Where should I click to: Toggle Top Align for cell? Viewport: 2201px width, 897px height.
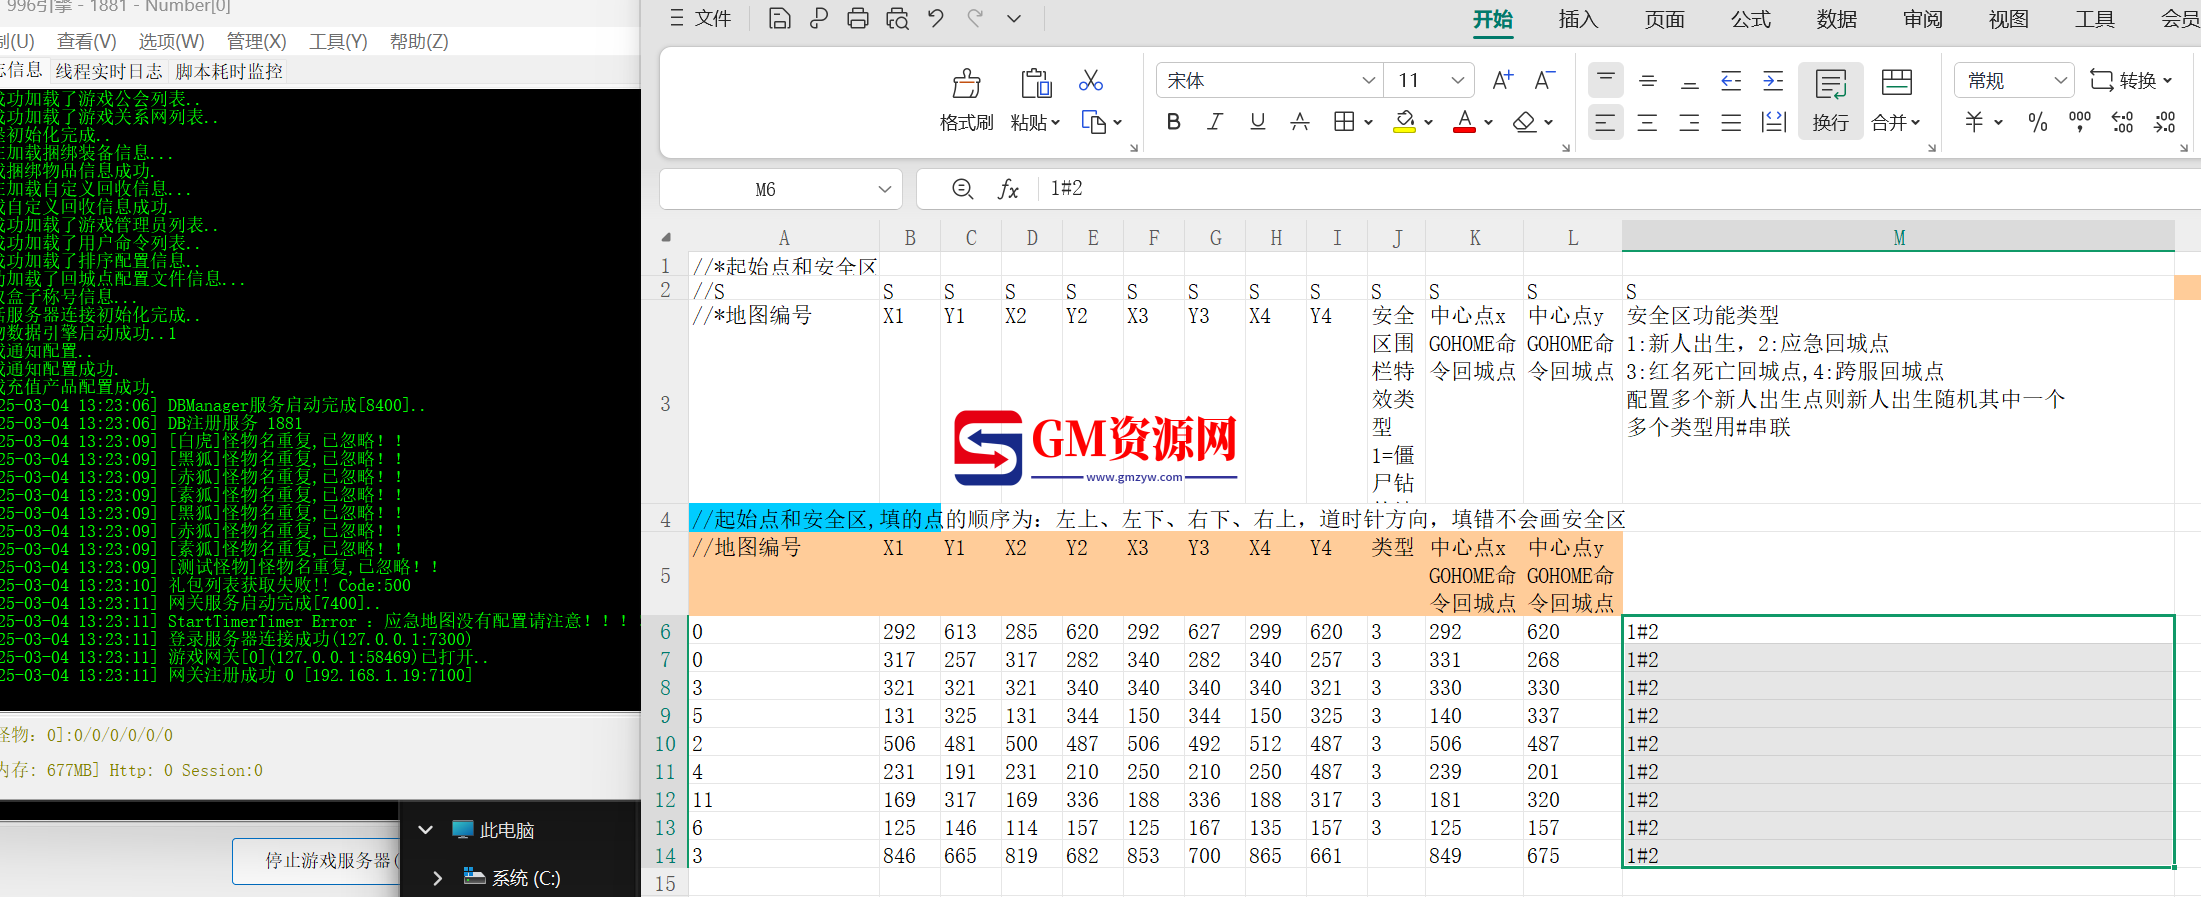1606,80
